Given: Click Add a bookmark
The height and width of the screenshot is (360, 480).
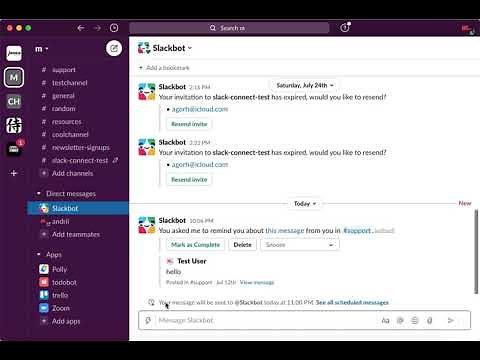Looking at the screenshot, I should pyautogui.click(x=165, y=68).
